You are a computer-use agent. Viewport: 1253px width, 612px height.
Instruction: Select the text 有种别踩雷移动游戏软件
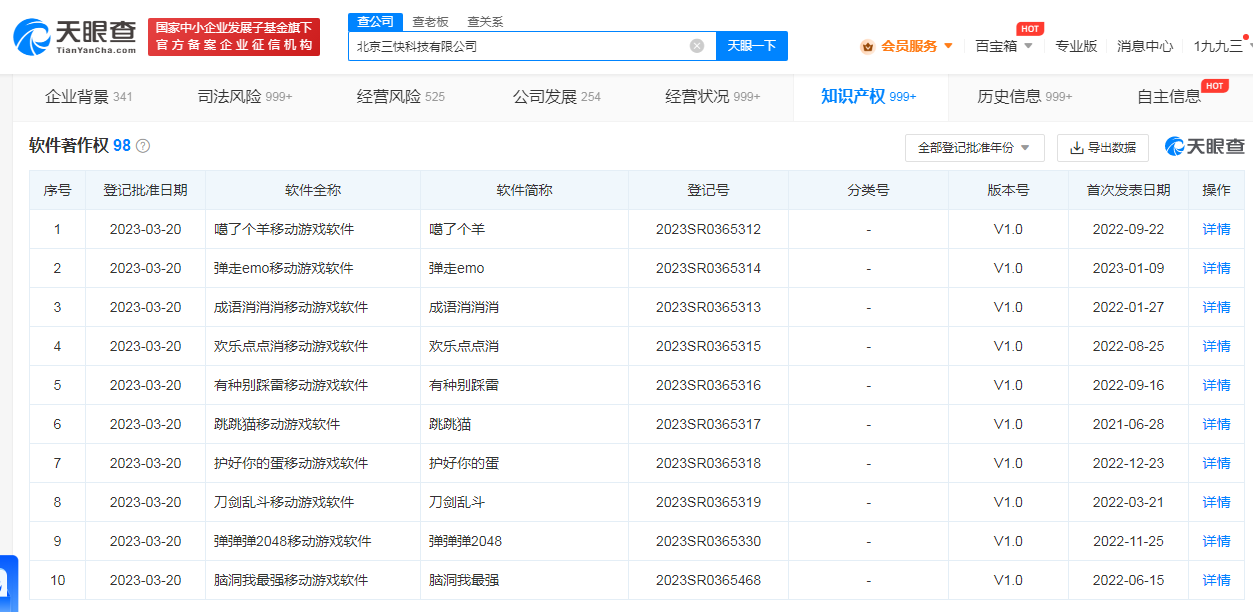(291, 385)
